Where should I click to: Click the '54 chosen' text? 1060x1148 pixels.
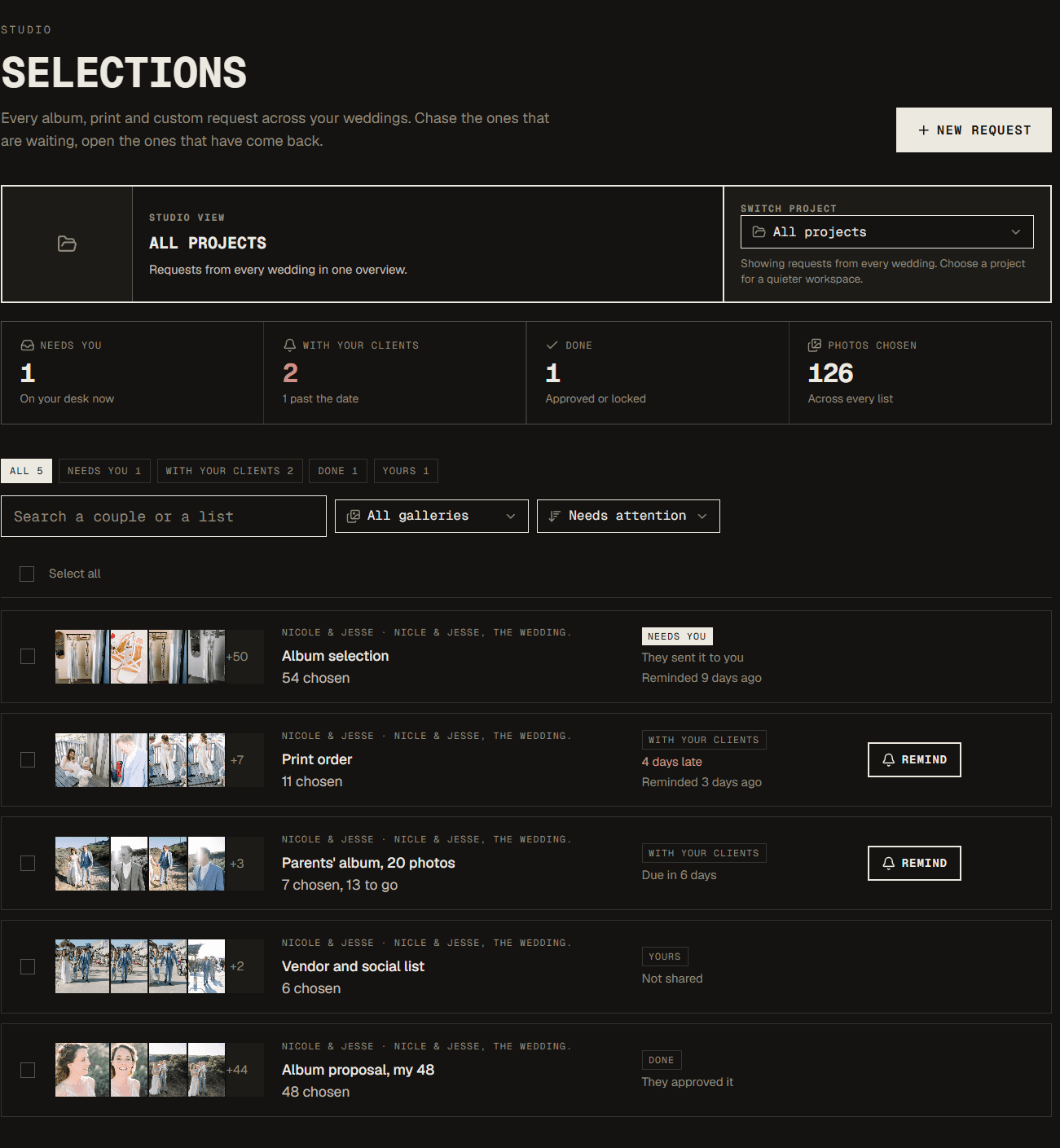[316, 679]
